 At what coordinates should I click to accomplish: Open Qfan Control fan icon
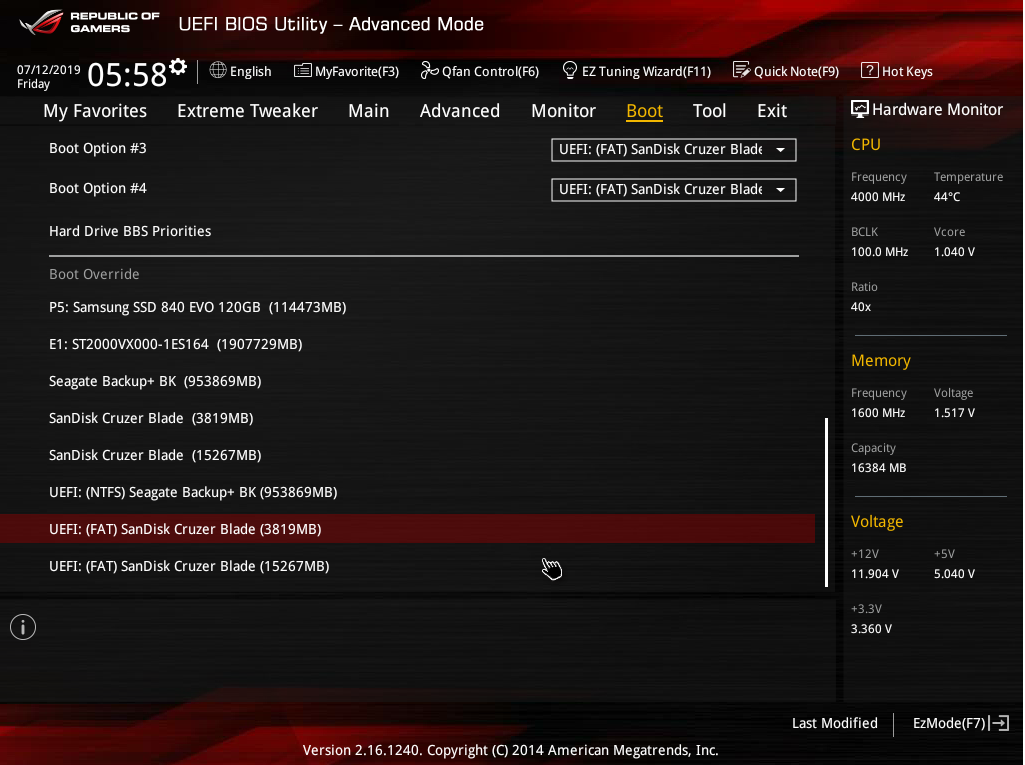pos(429,71)
